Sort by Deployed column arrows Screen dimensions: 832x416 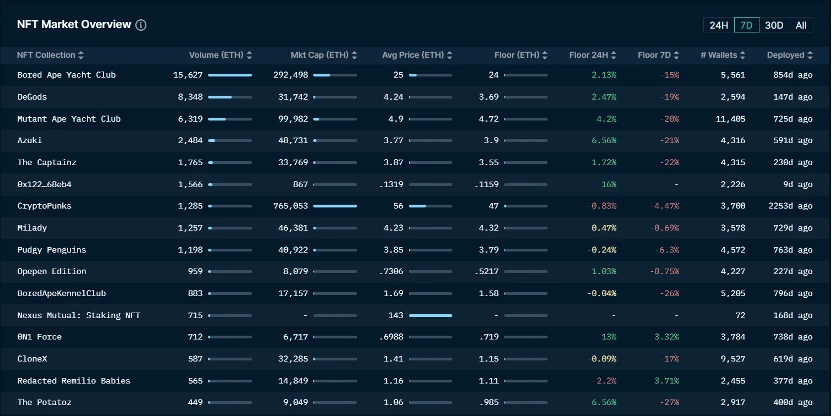pos(810,55)
